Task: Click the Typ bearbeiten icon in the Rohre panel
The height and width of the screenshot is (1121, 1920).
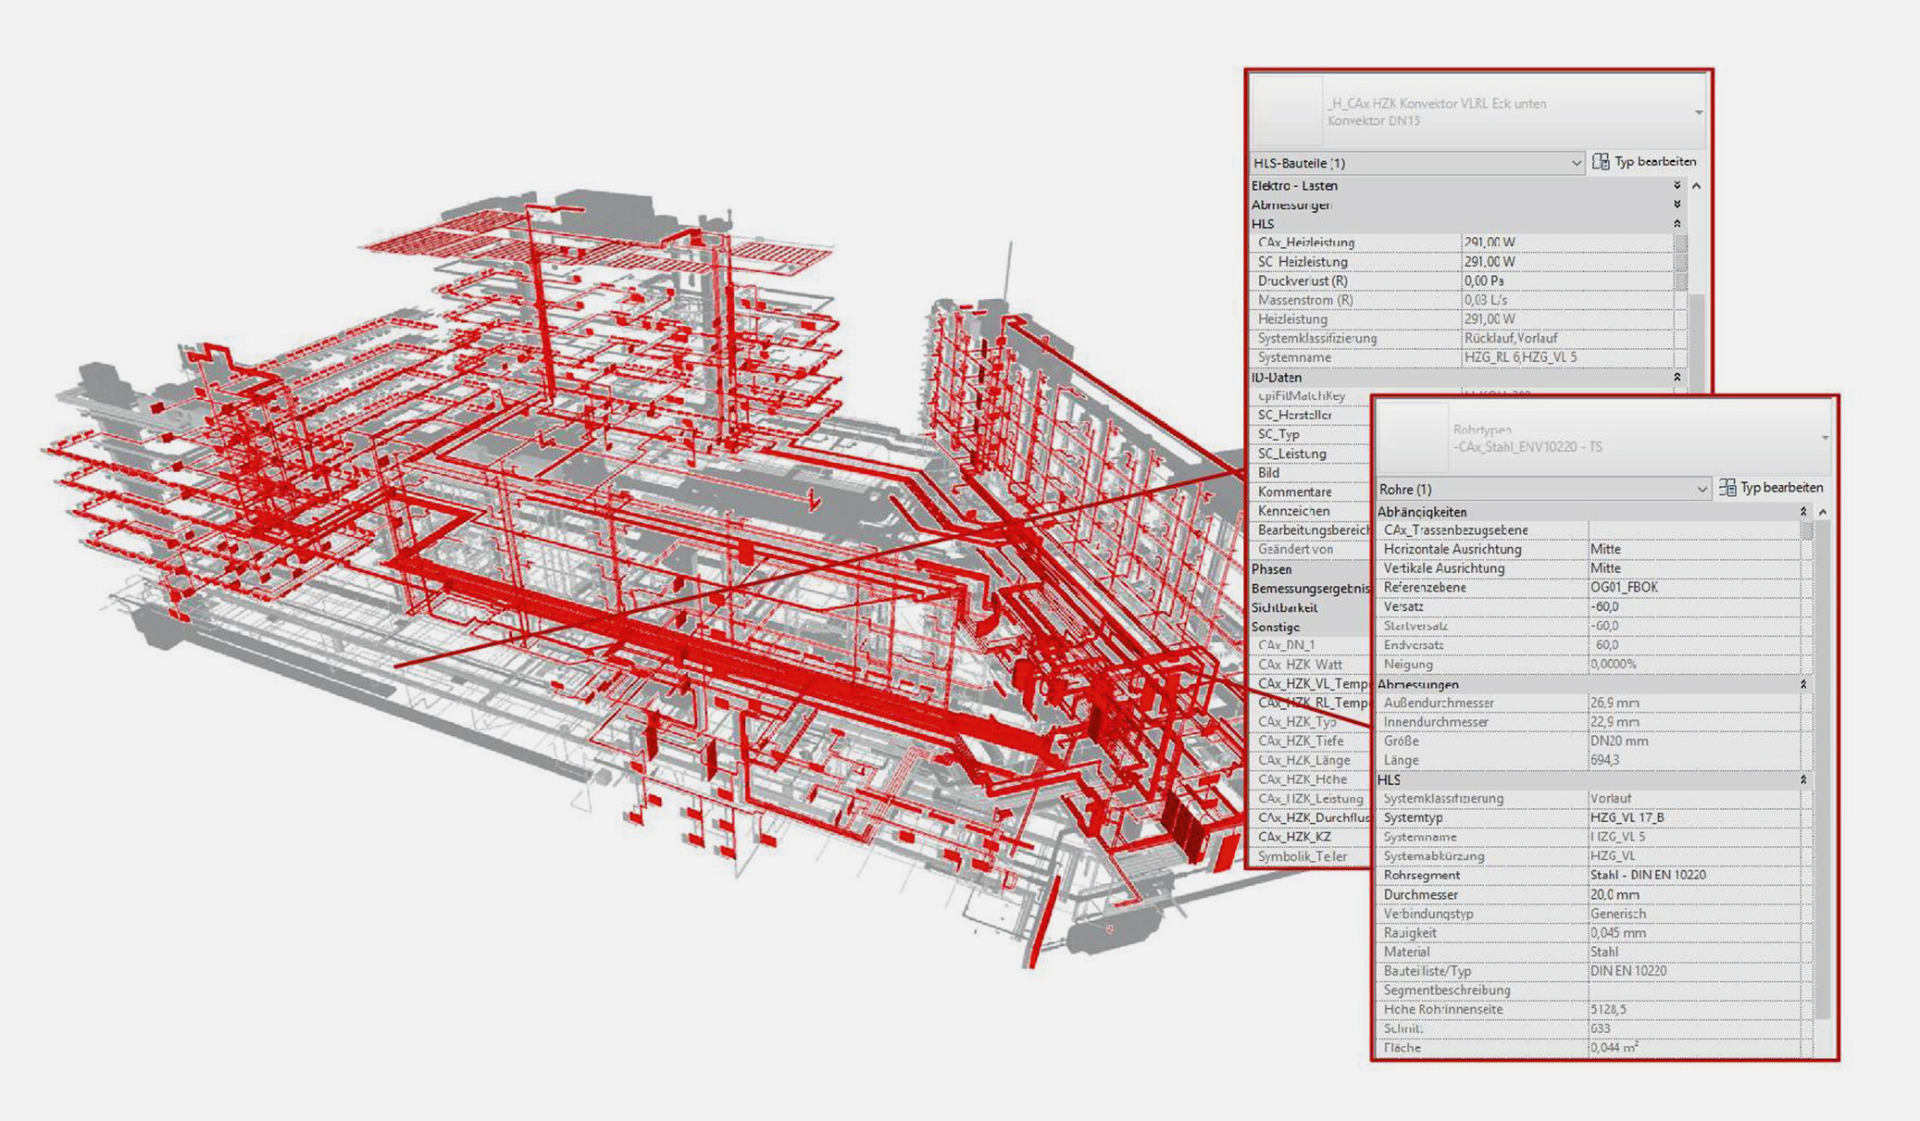Action: point(1727,488)
